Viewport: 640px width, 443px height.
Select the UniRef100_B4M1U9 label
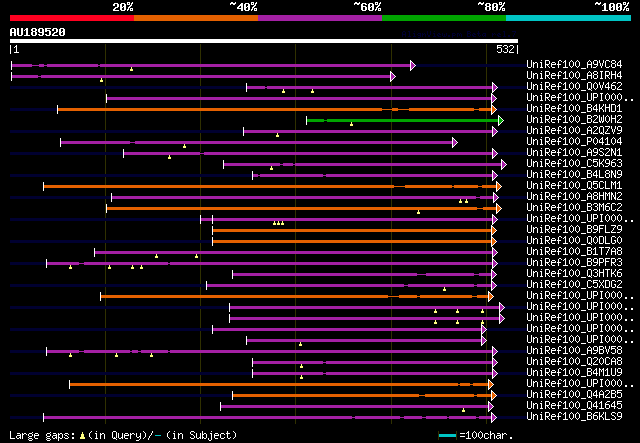coord(574,373)
